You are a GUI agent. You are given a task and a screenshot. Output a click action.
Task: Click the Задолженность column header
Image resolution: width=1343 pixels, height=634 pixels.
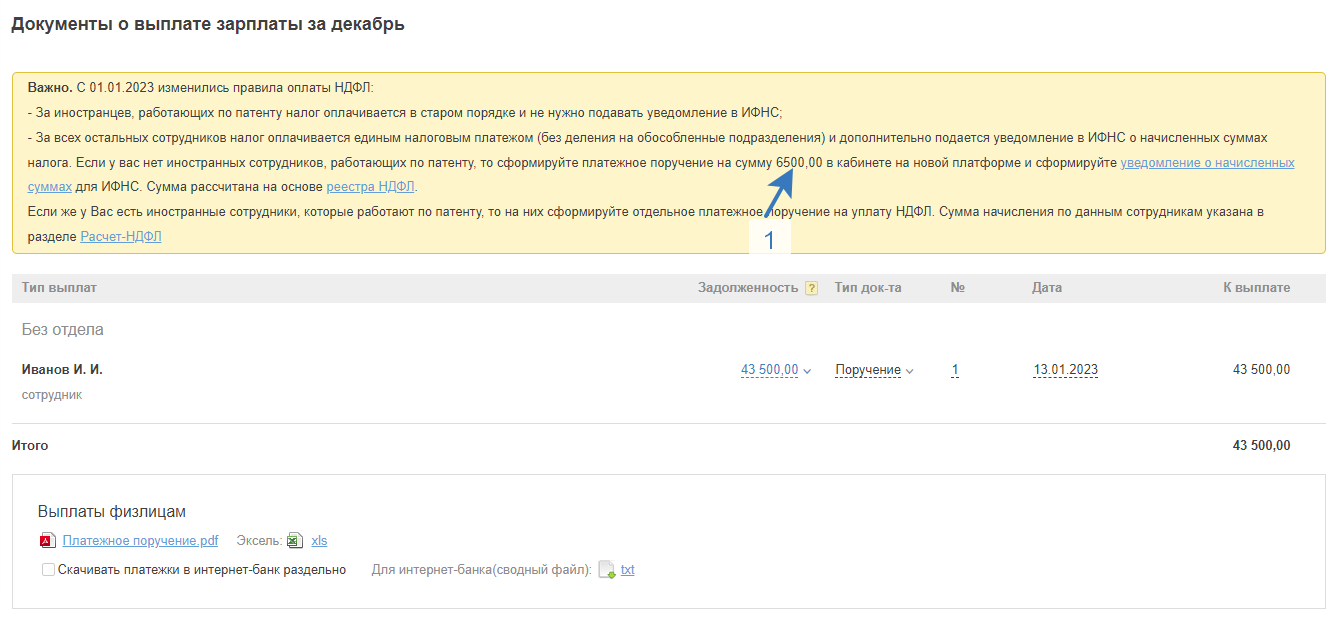point(748,288)
